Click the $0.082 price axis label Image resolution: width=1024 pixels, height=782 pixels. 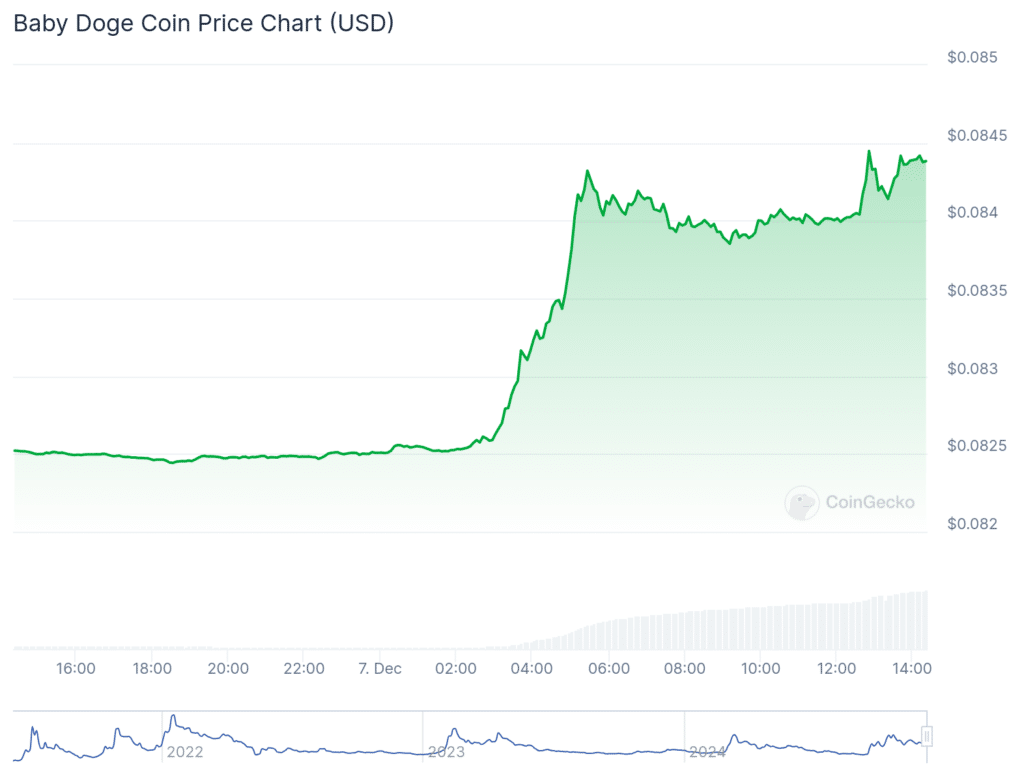[973, 524]
